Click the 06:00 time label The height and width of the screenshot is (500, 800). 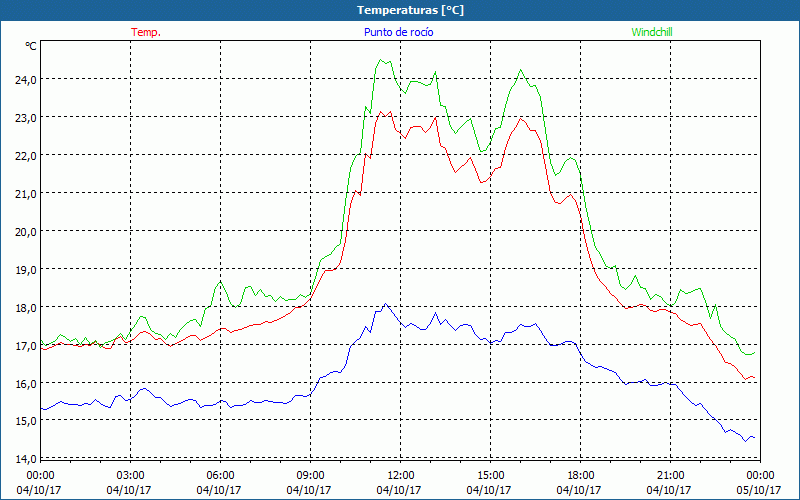coord(220,476)
